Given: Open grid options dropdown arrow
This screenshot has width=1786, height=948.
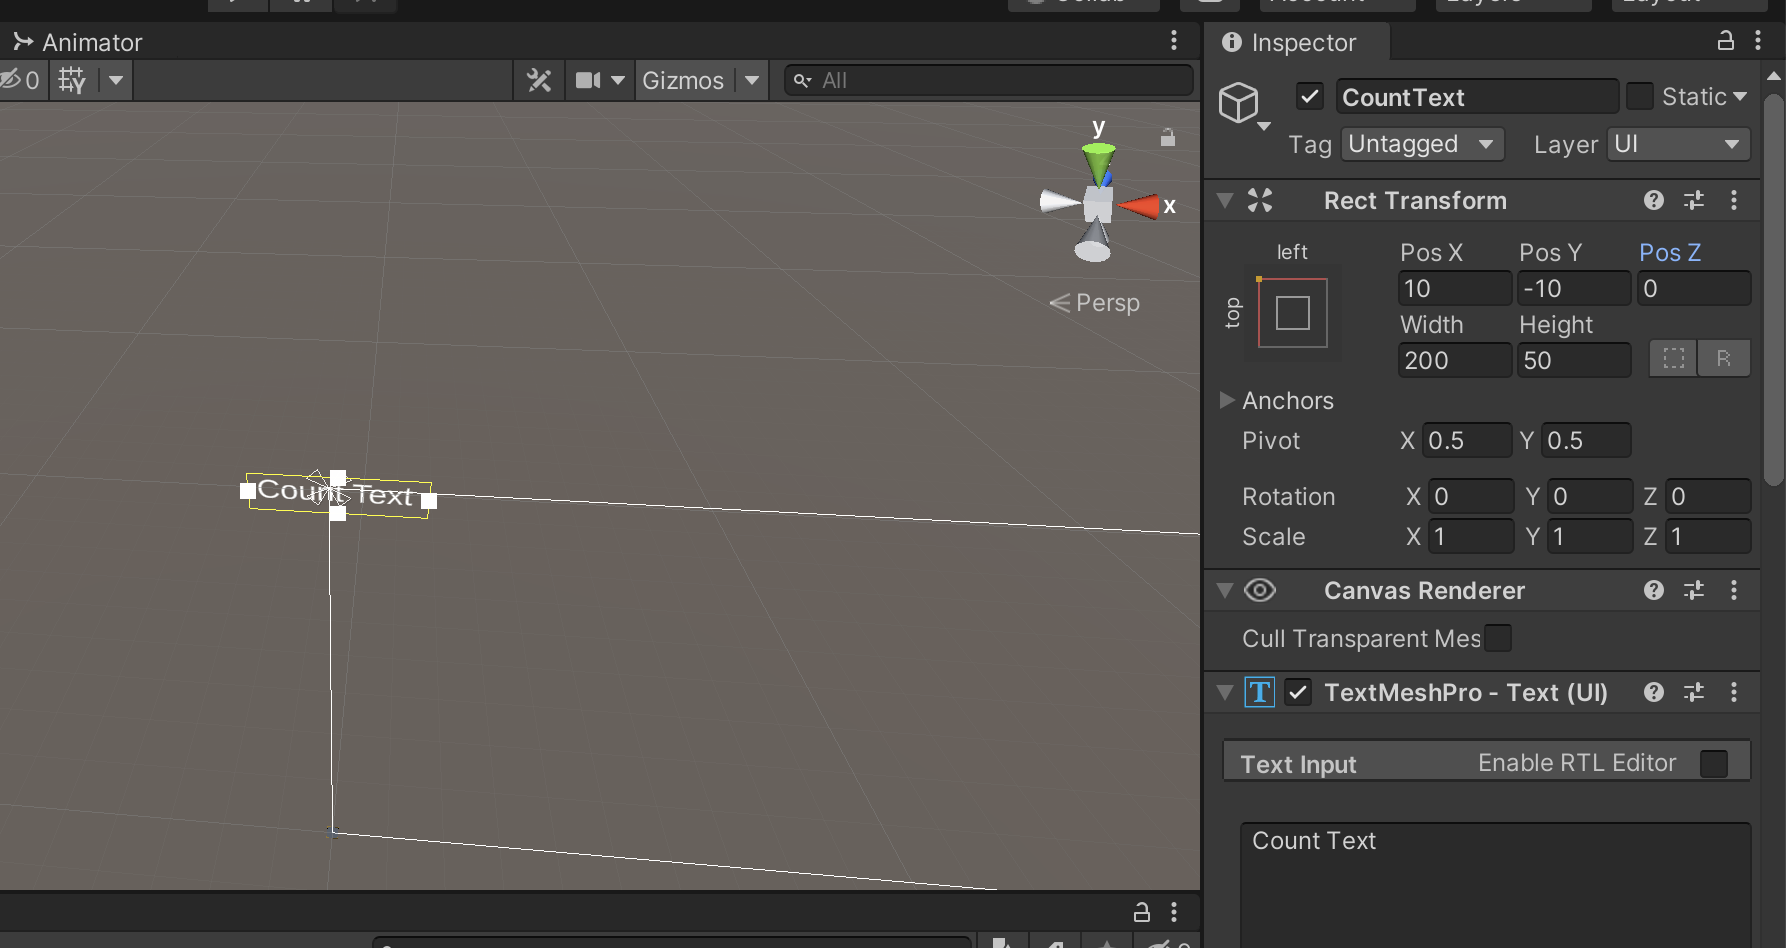Looking at the screenshot, I should click(116, 80).
